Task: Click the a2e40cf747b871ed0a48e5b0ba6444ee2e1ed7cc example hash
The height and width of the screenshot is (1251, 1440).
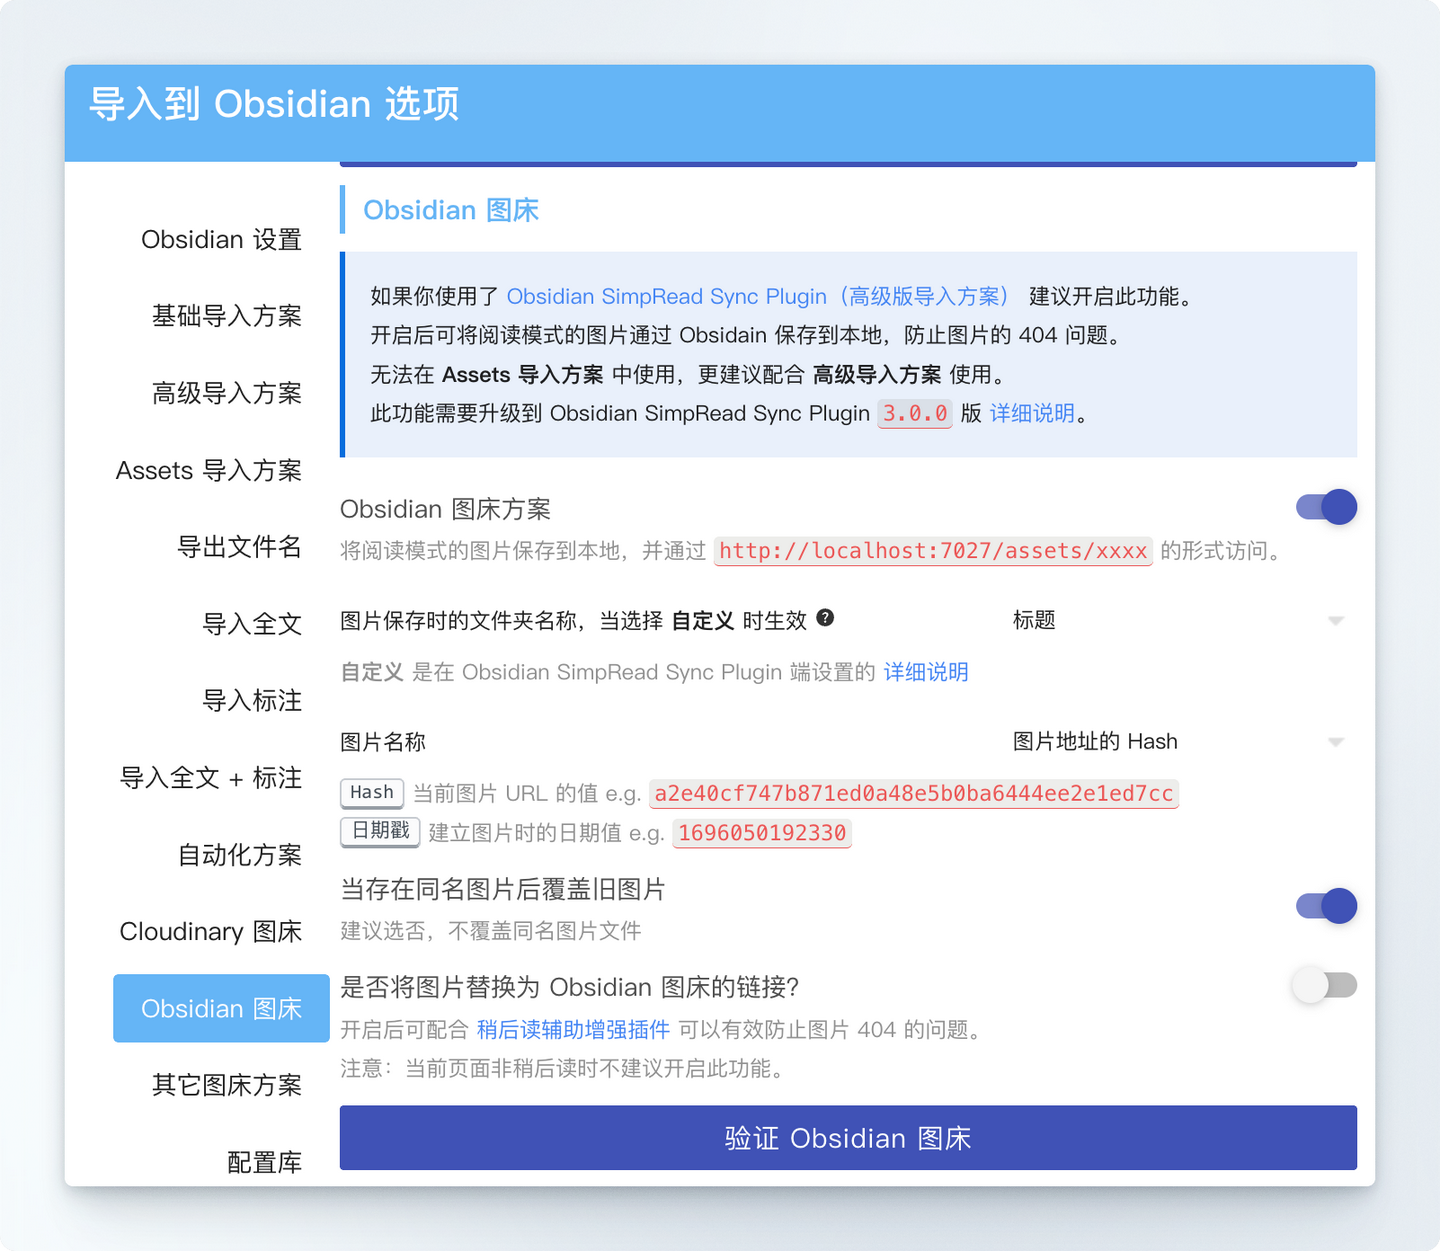Action: click(914, 794)
